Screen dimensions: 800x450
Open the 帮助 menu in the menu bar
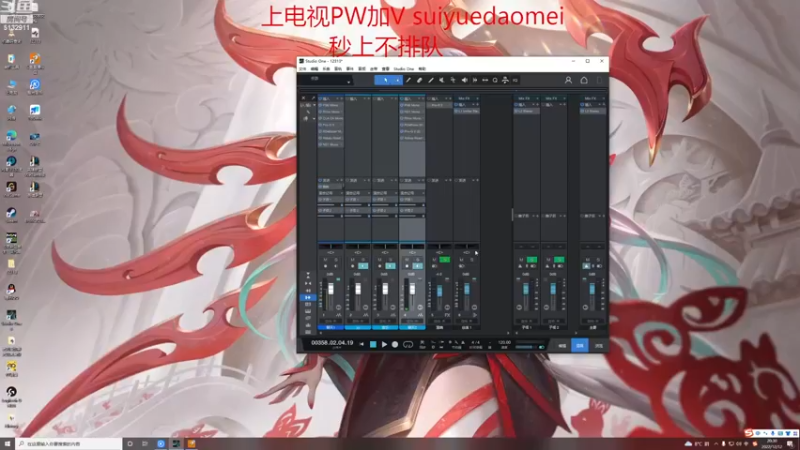(422, 69)
